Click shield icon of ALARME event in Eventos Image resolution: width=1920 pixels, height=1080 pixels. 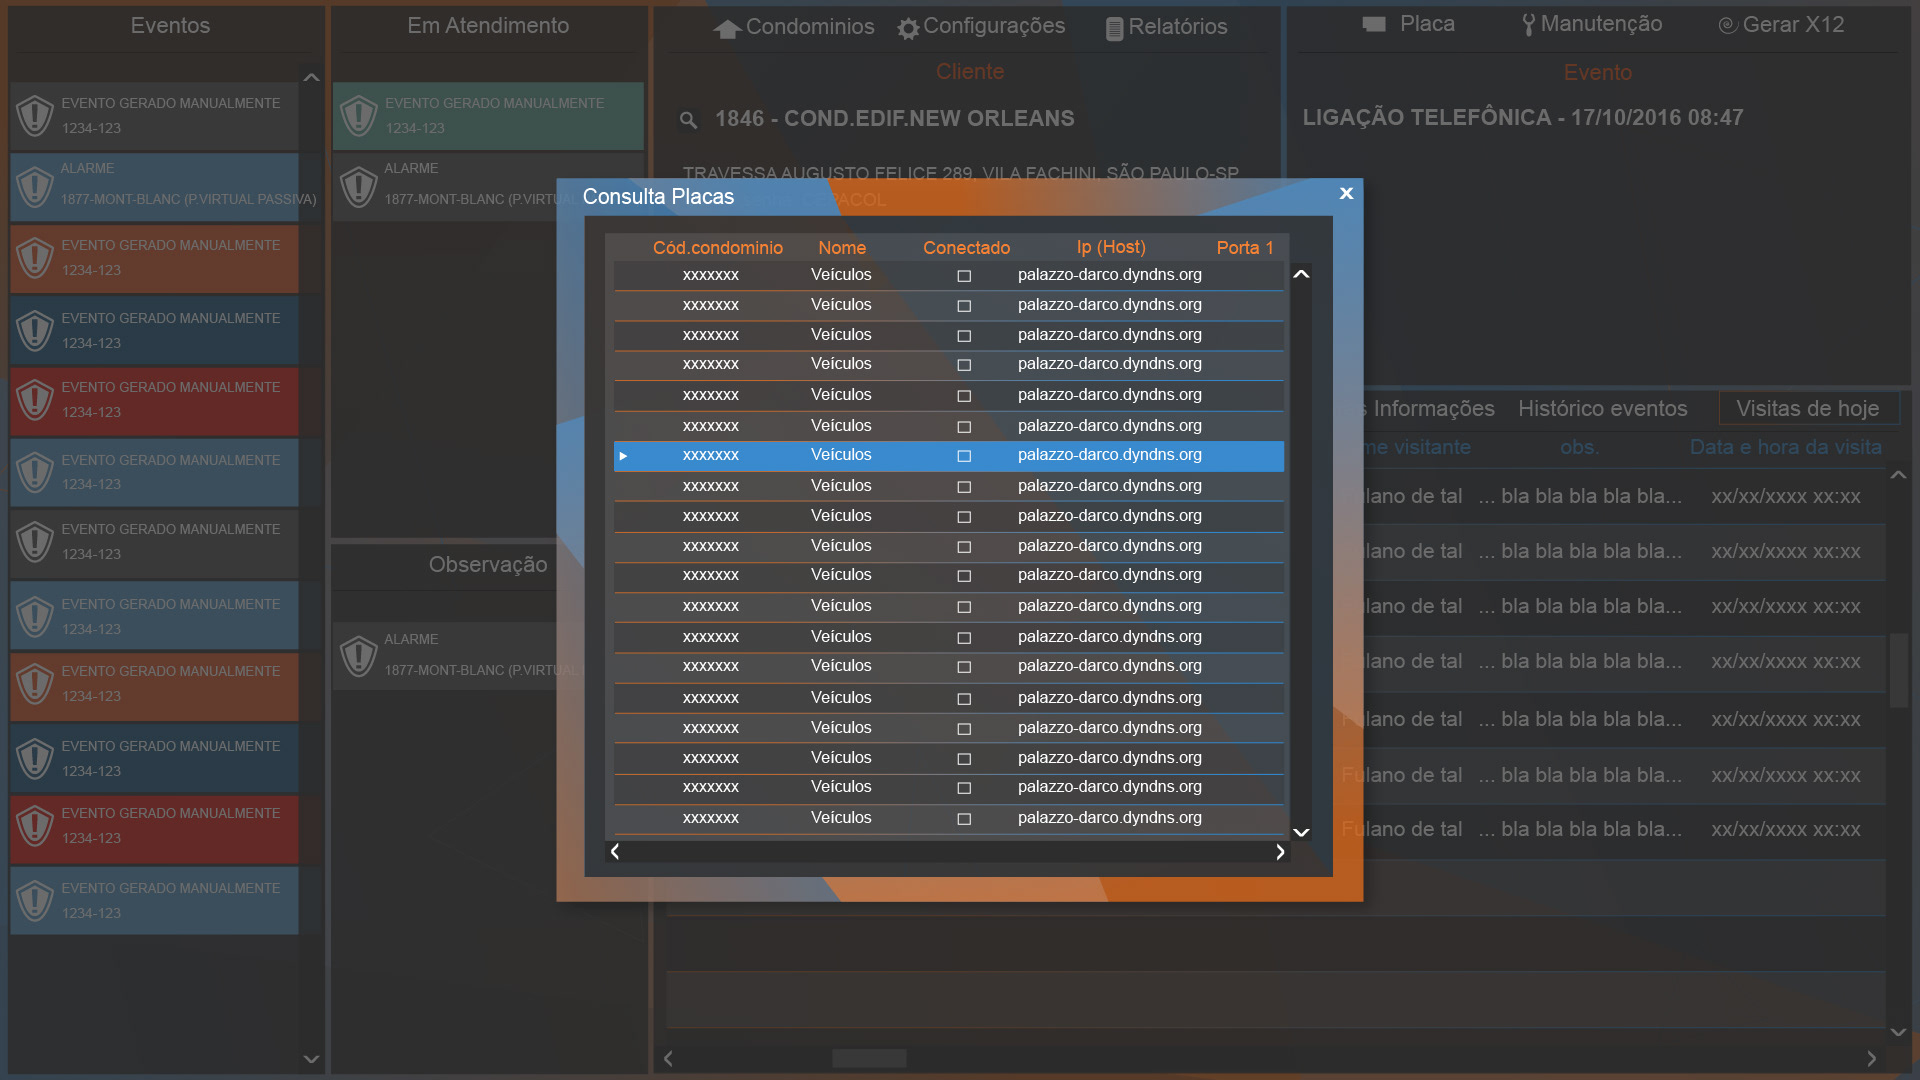click(x=35, y=186)
